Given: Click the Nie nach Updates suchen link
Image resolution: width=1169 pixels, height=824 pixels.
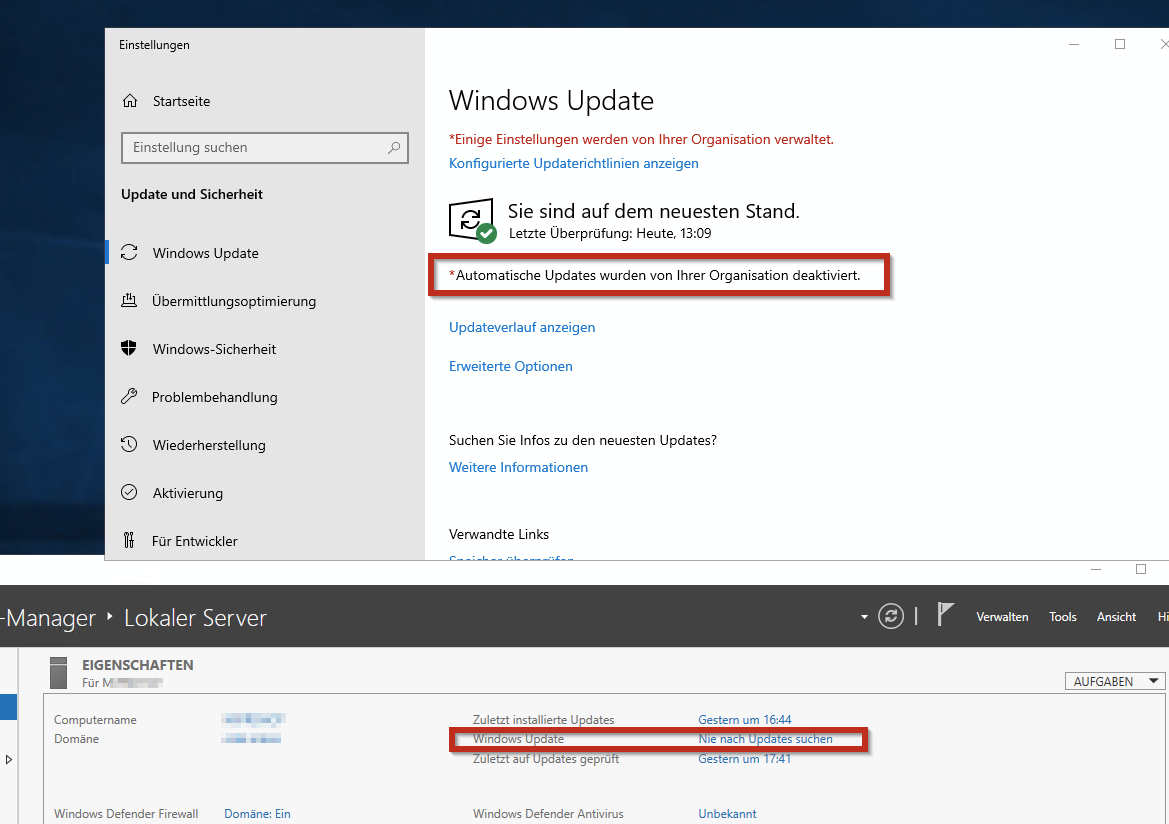Looking at the screenshot, I should tap(765, 740).
